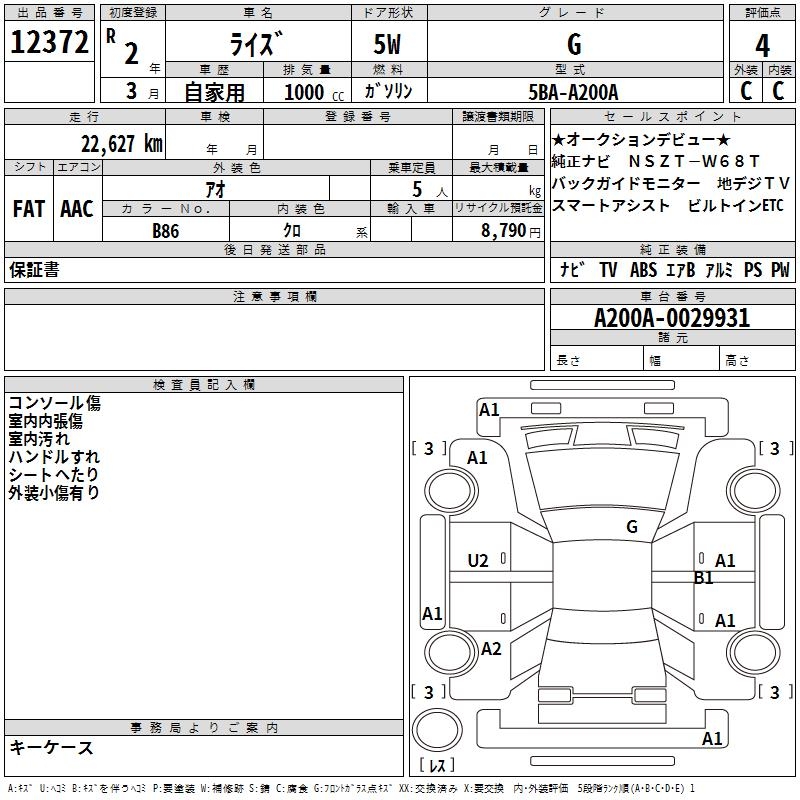800x800 pixels.
Task: Click the overall evaluation score 4
Action: (762, 45)
